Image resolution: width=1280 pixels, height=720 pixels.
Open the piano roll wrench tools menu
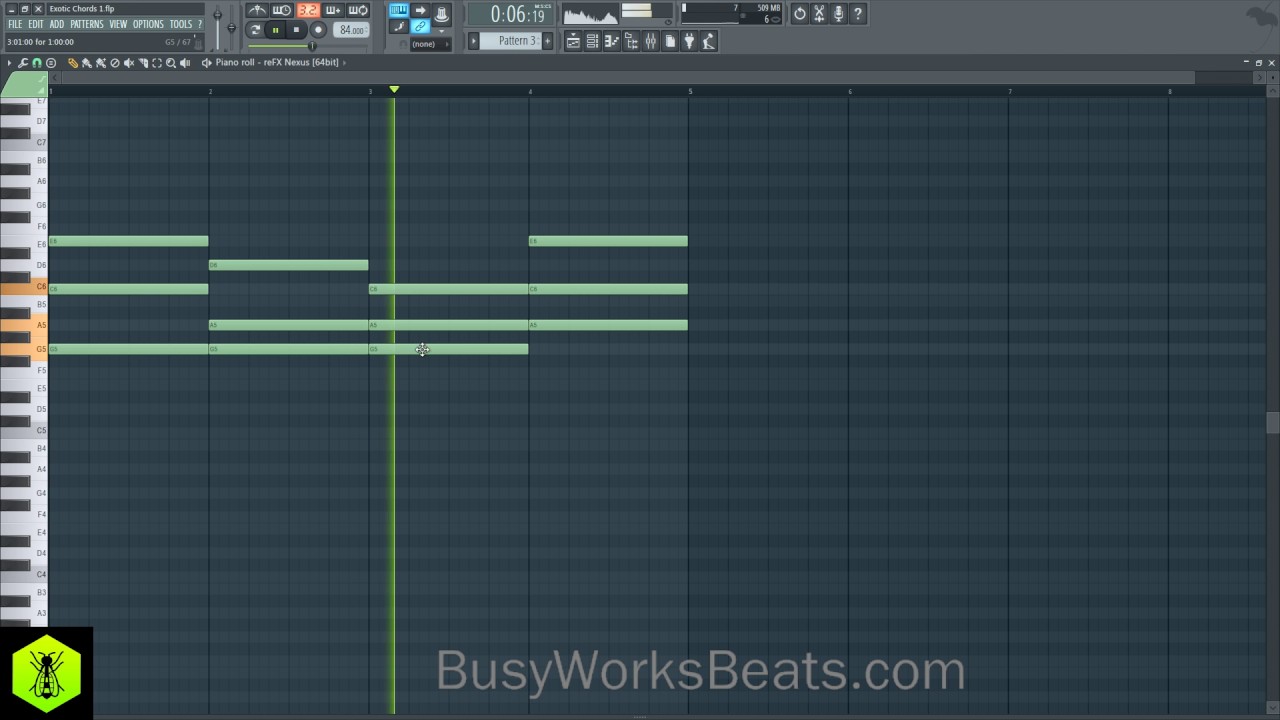(x=23, y=62)
